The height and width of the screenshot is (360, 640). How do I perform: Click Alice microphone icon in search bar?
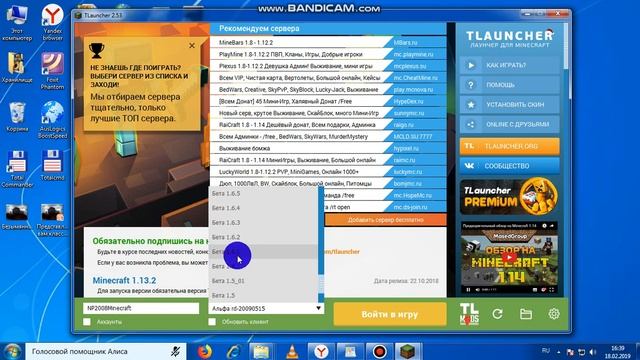176,351
